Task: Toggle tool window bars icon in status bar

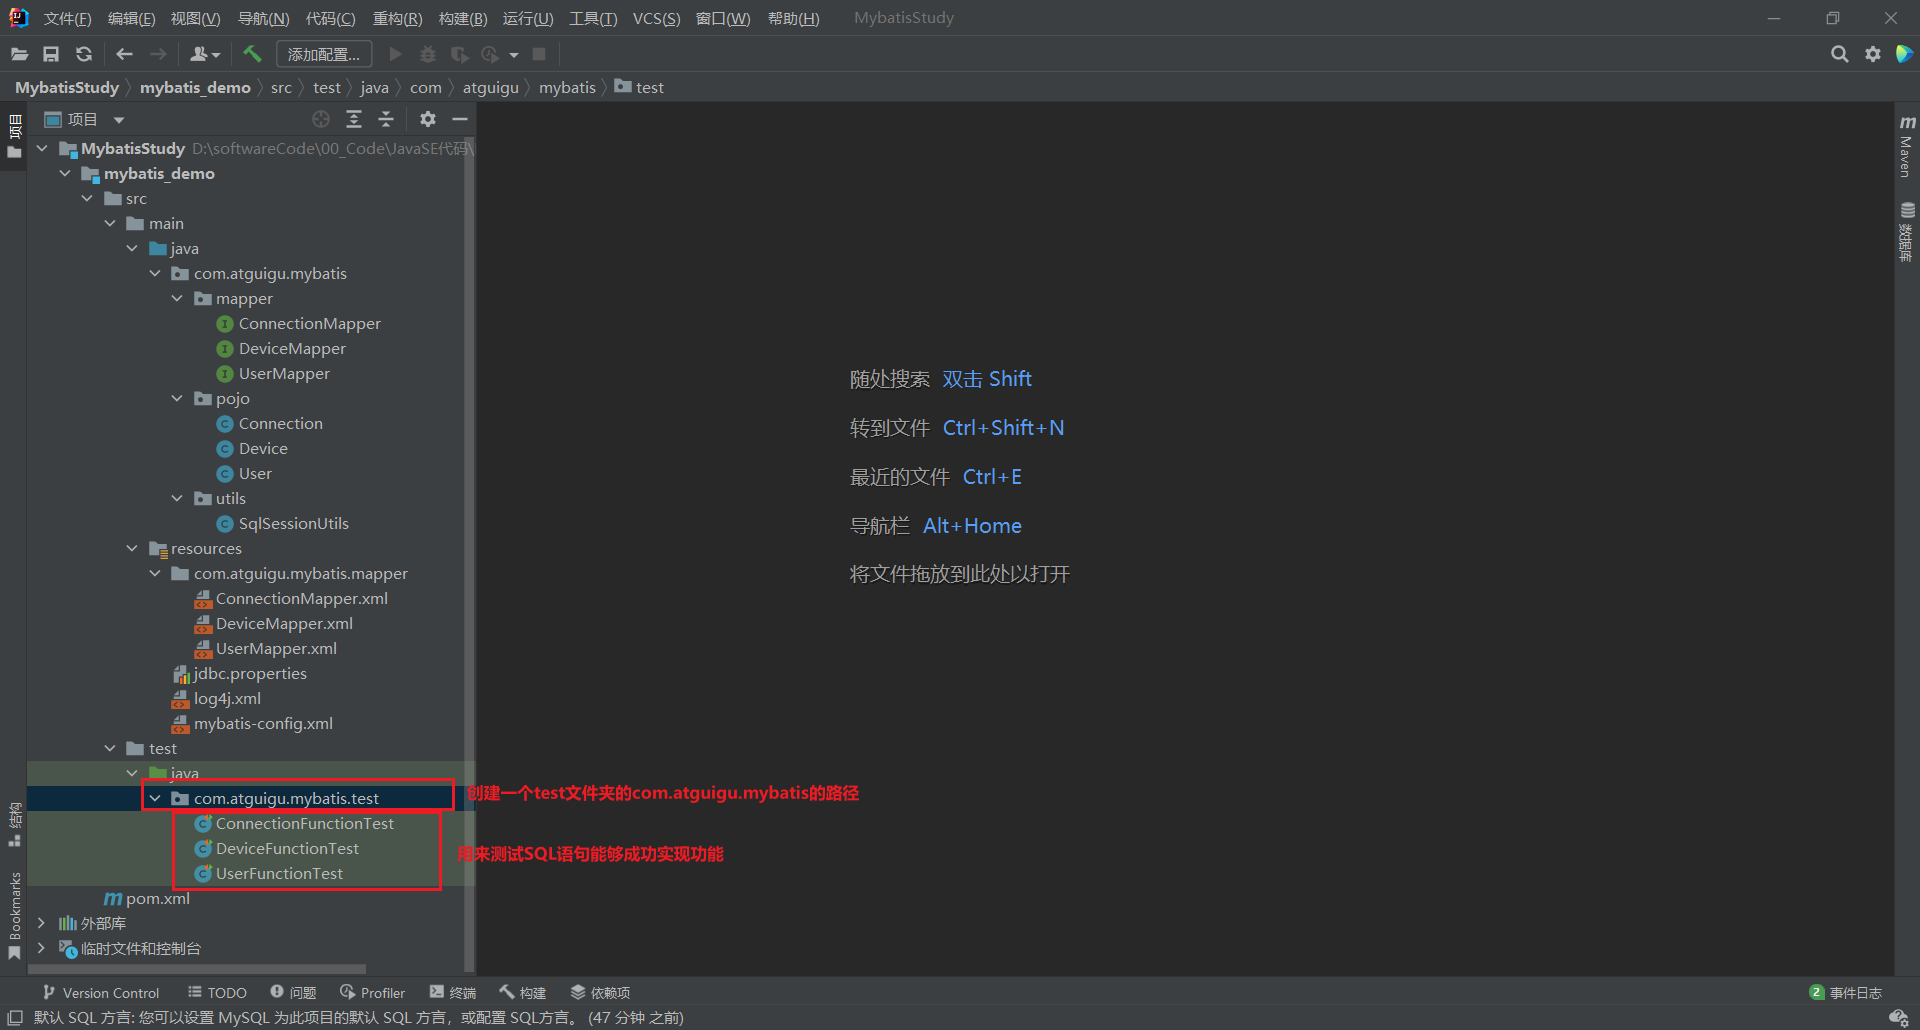Action: (x=15, y=1018)
